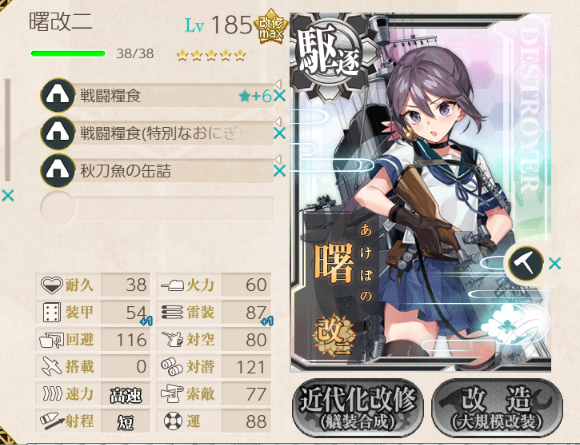The image size is (580, 445).
Task: Click the 秋刀魚の缶詰 equipment slot icon
Action: click(x=58, y=171)
